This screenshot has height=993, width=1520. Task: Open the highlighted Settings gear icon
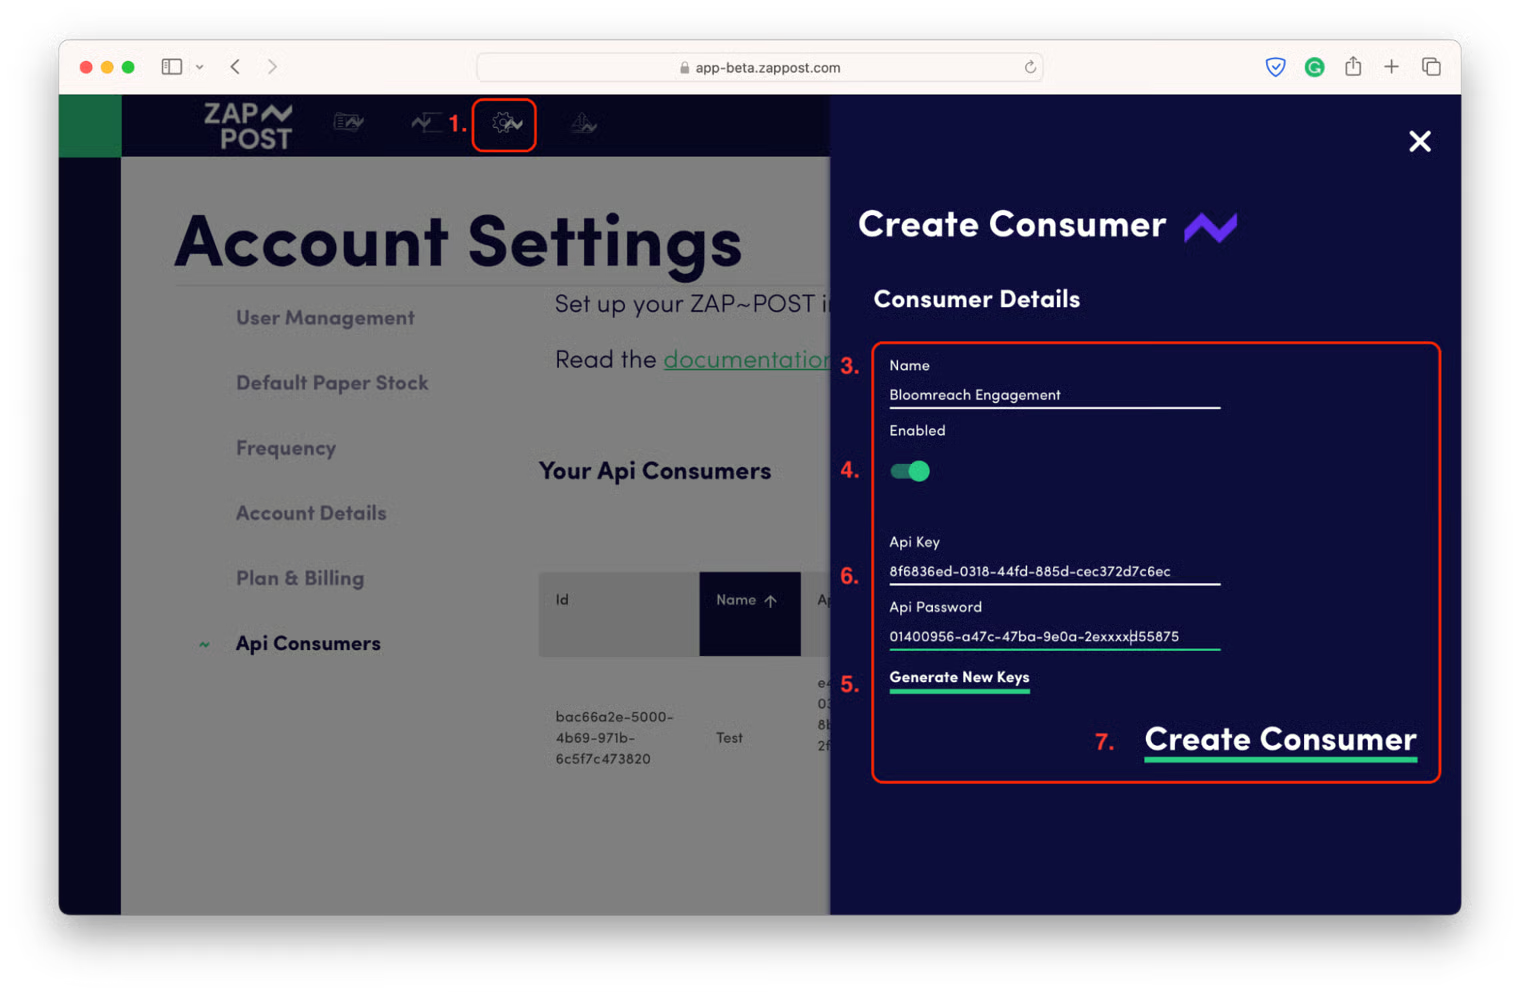(x=504, y=124)
